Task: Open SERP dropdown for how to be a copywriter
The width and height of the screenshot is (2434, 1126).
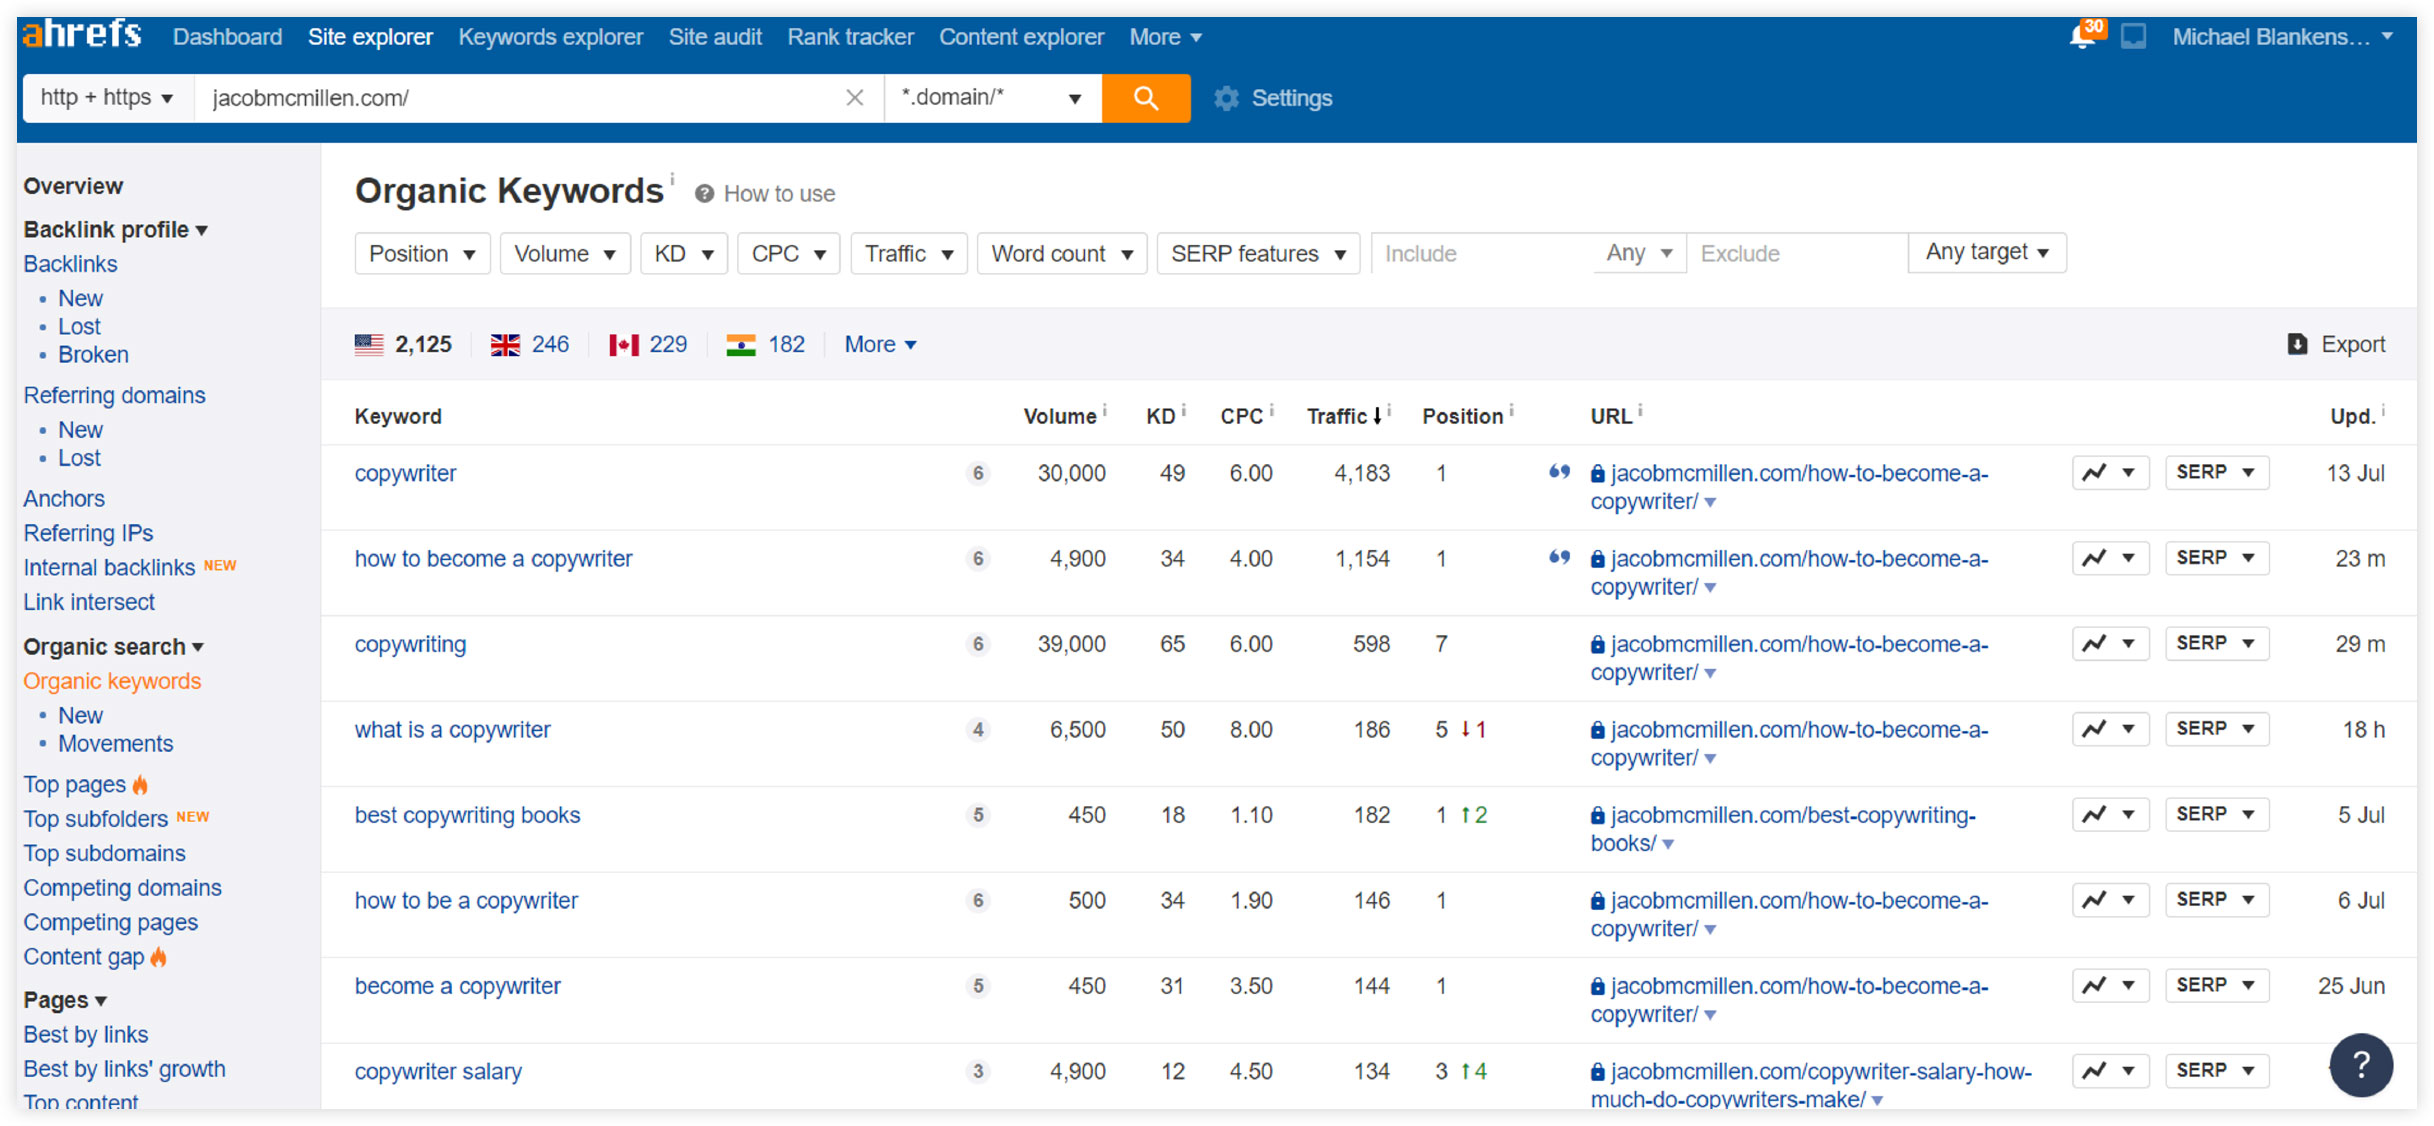Action: tap(2216, 899)
